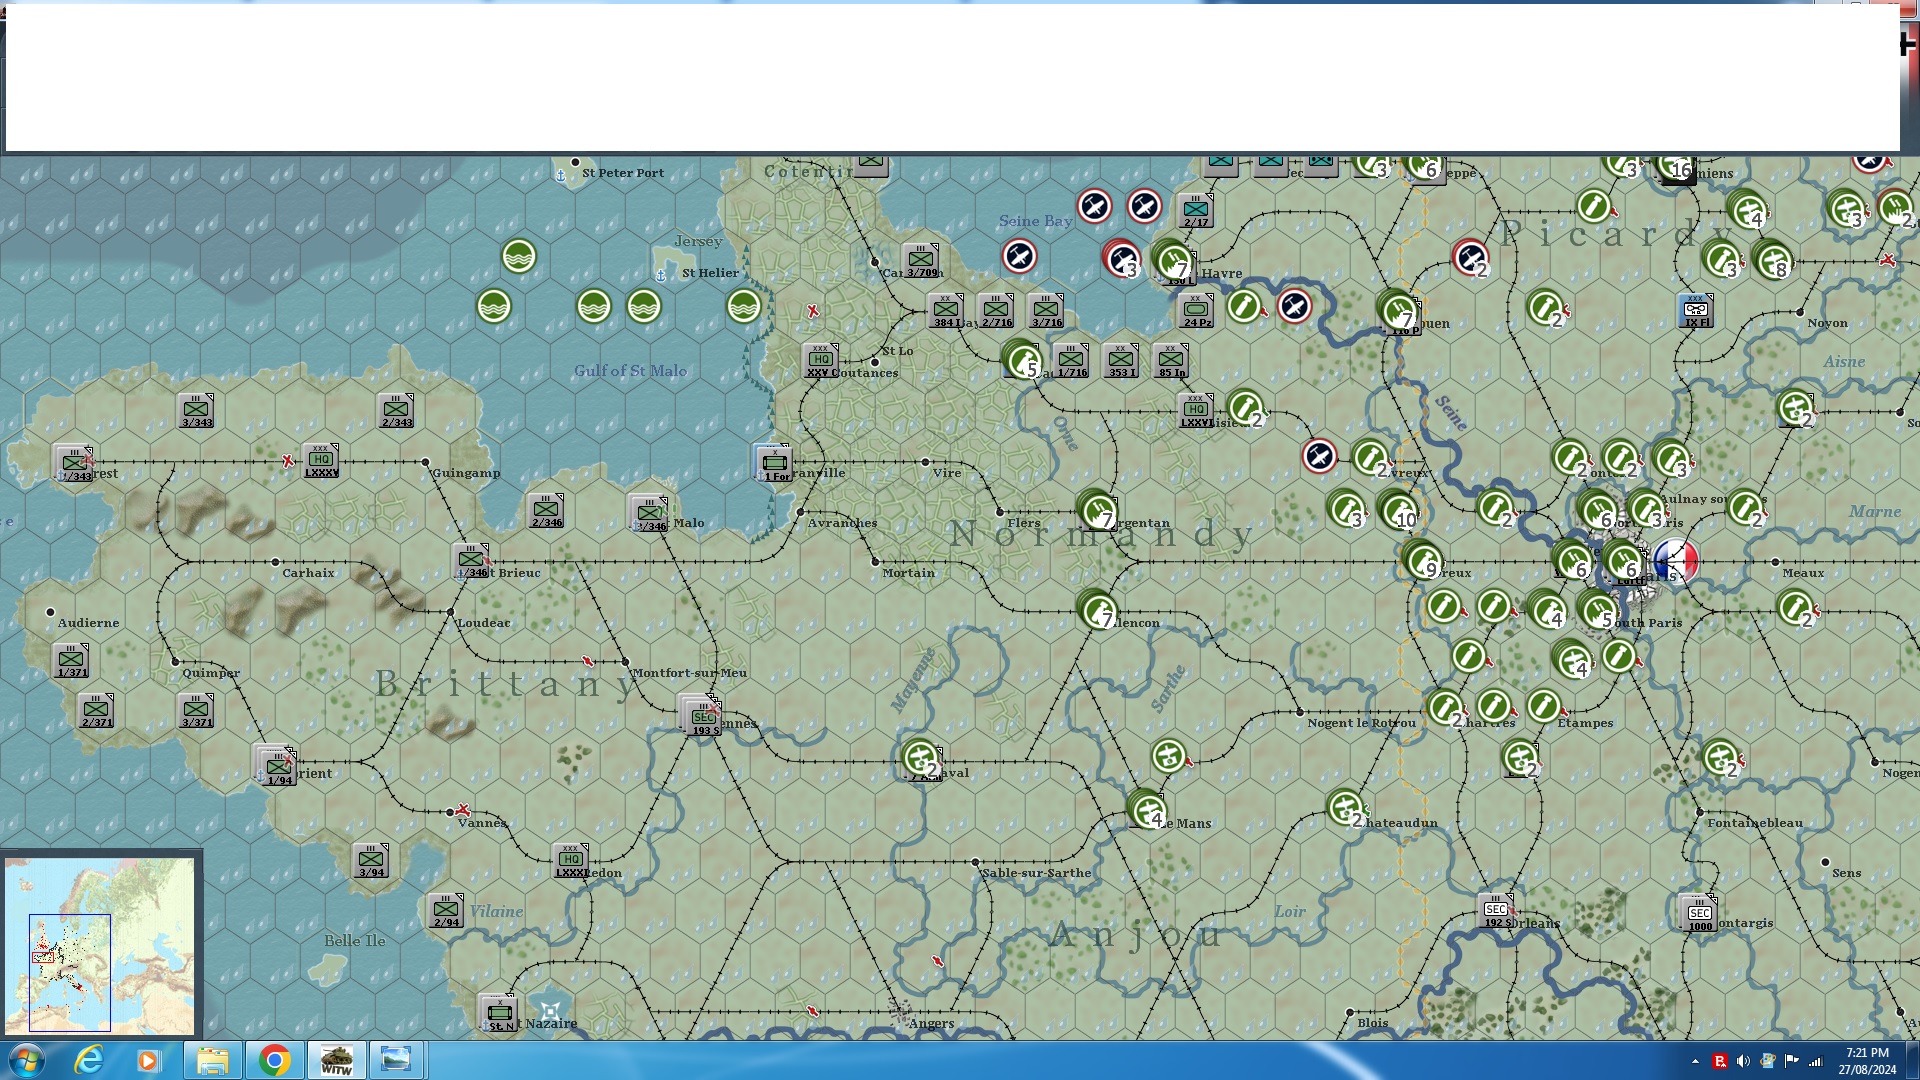Open Google Chrome from the taskbar

tap(274, 1060)
